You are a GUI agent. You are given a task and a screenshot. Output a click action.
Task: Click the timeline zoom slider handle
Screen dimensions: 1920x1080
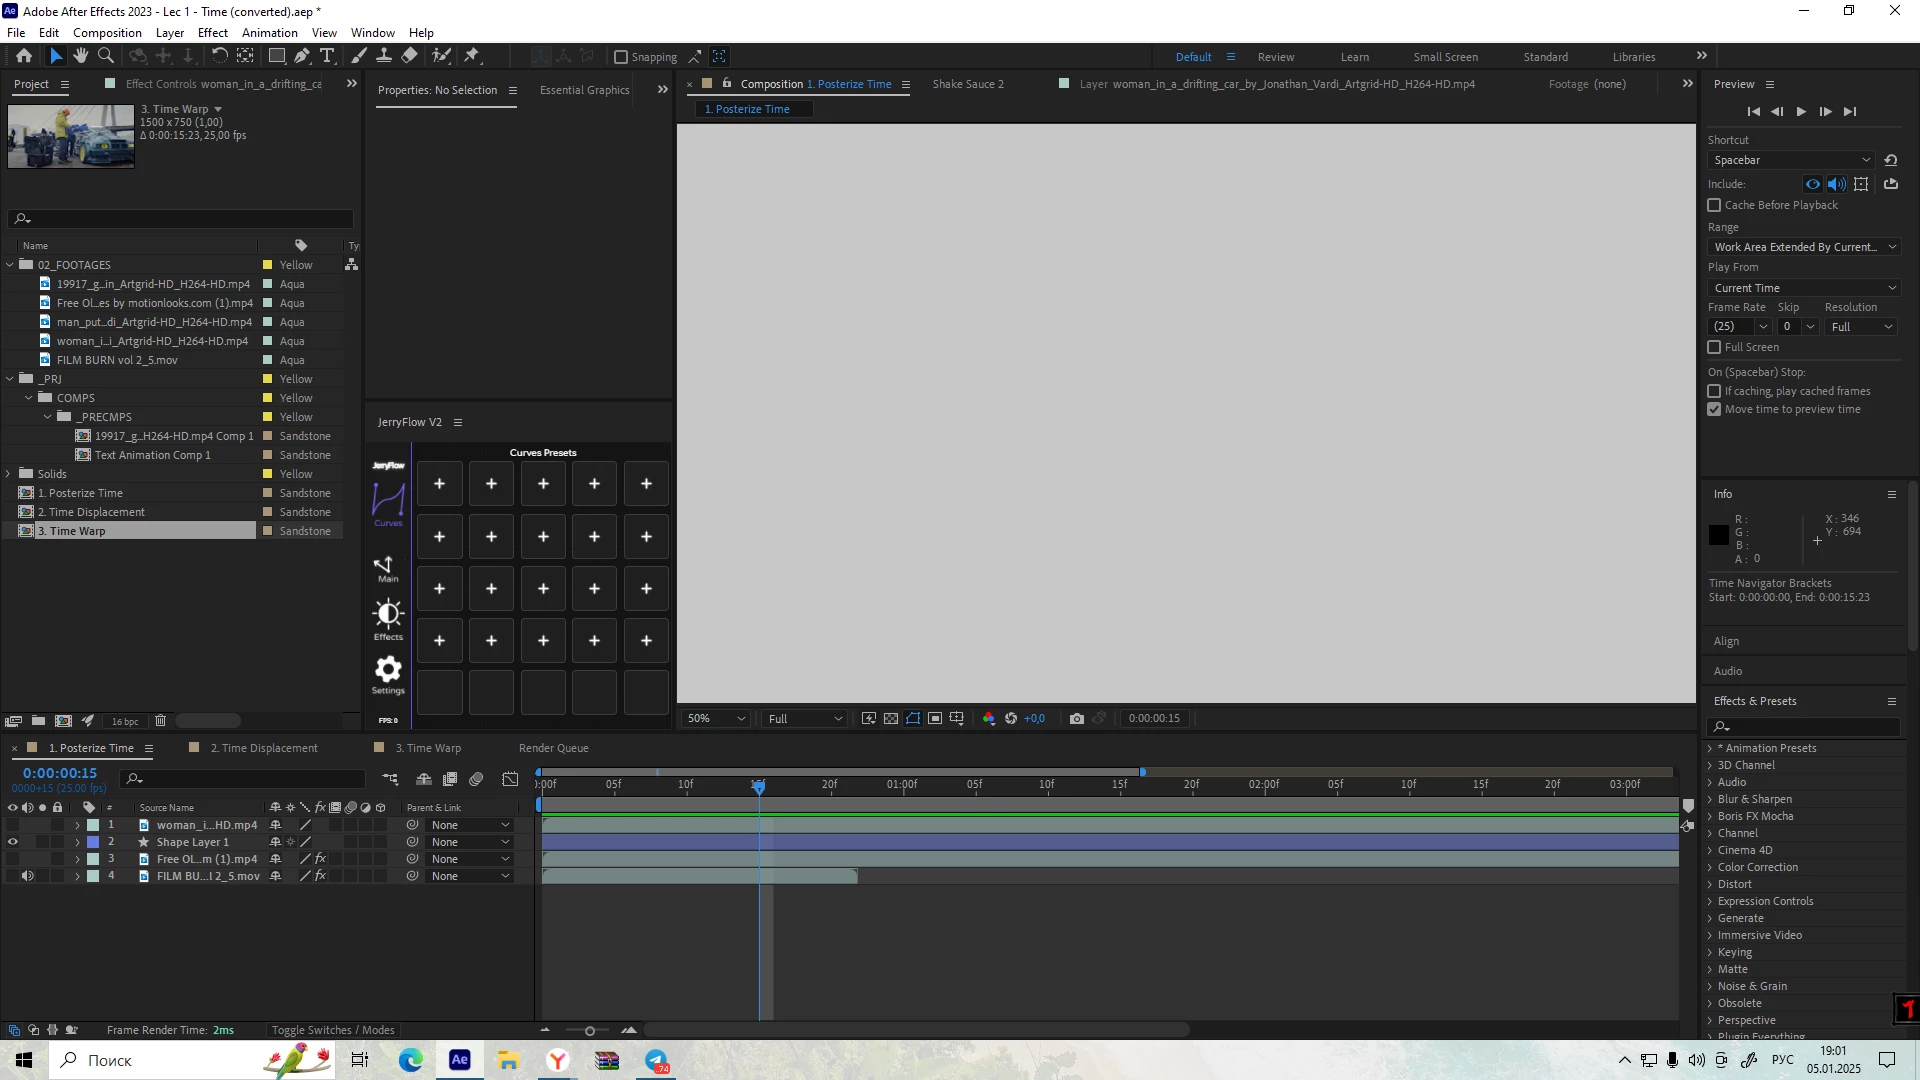pos(590,1031)
